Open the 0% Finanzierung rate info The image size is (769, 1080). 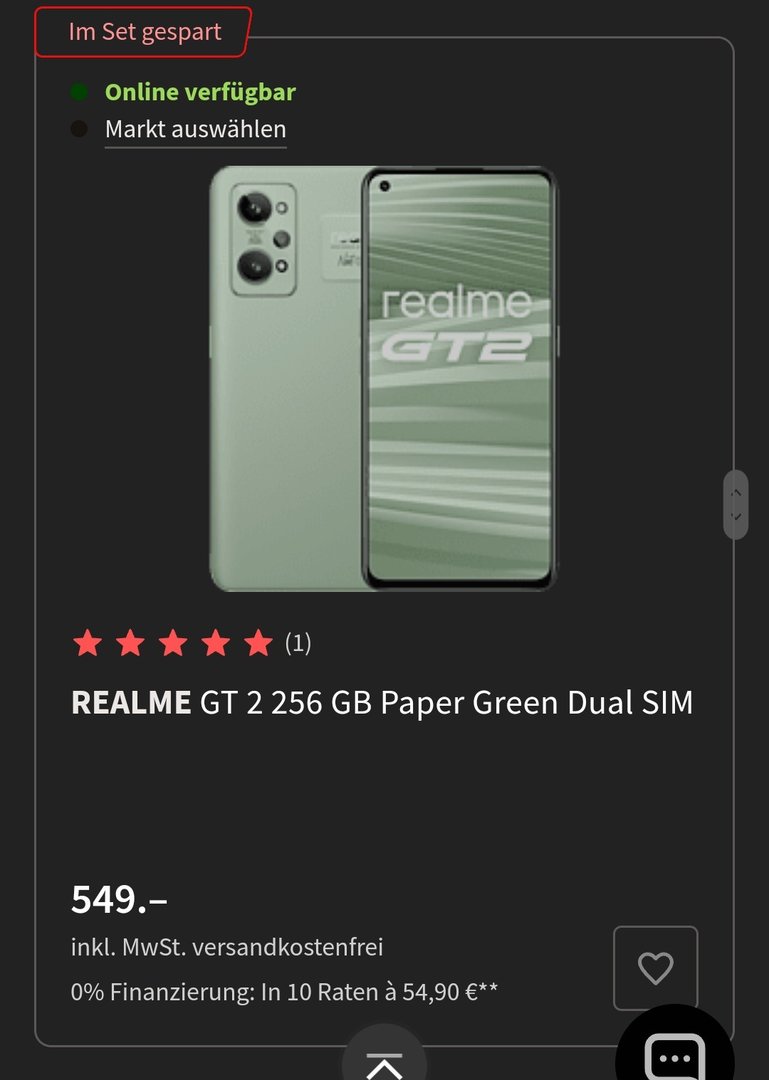(x=284, y=993)
